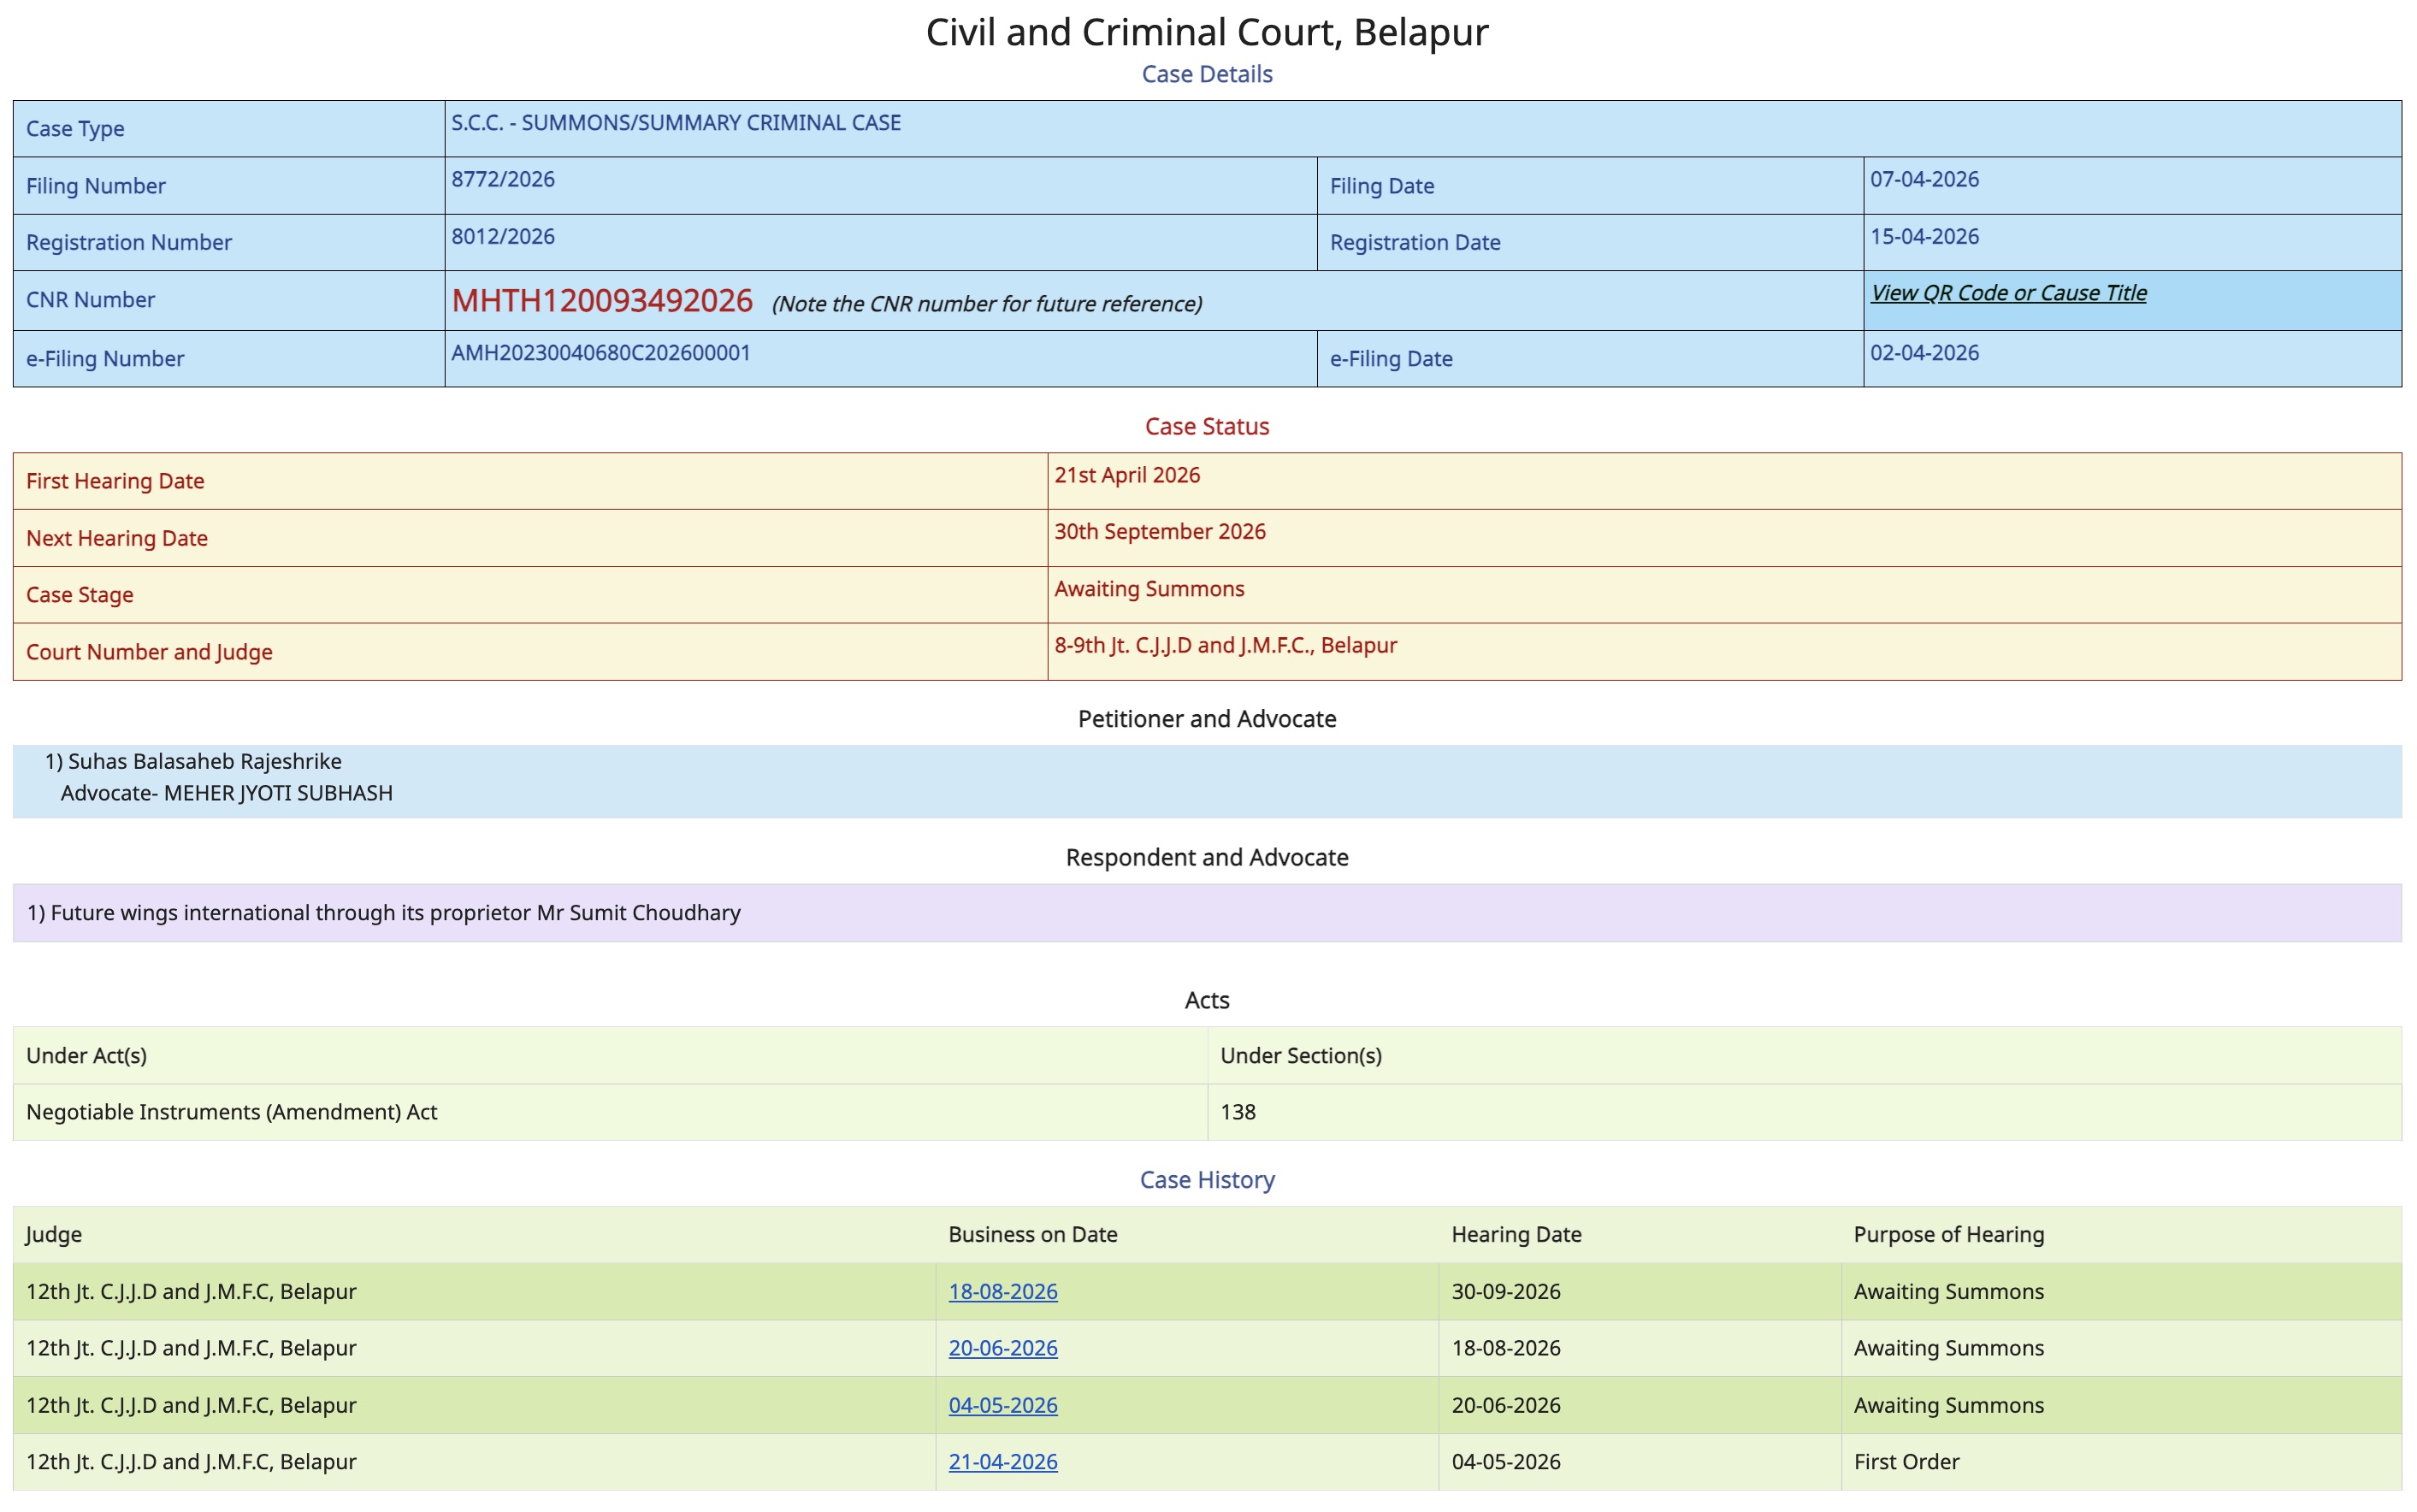The image size is (2417, 1512).
Task: Click CNR note for future reference text
Action: click(x=986, y=304)
